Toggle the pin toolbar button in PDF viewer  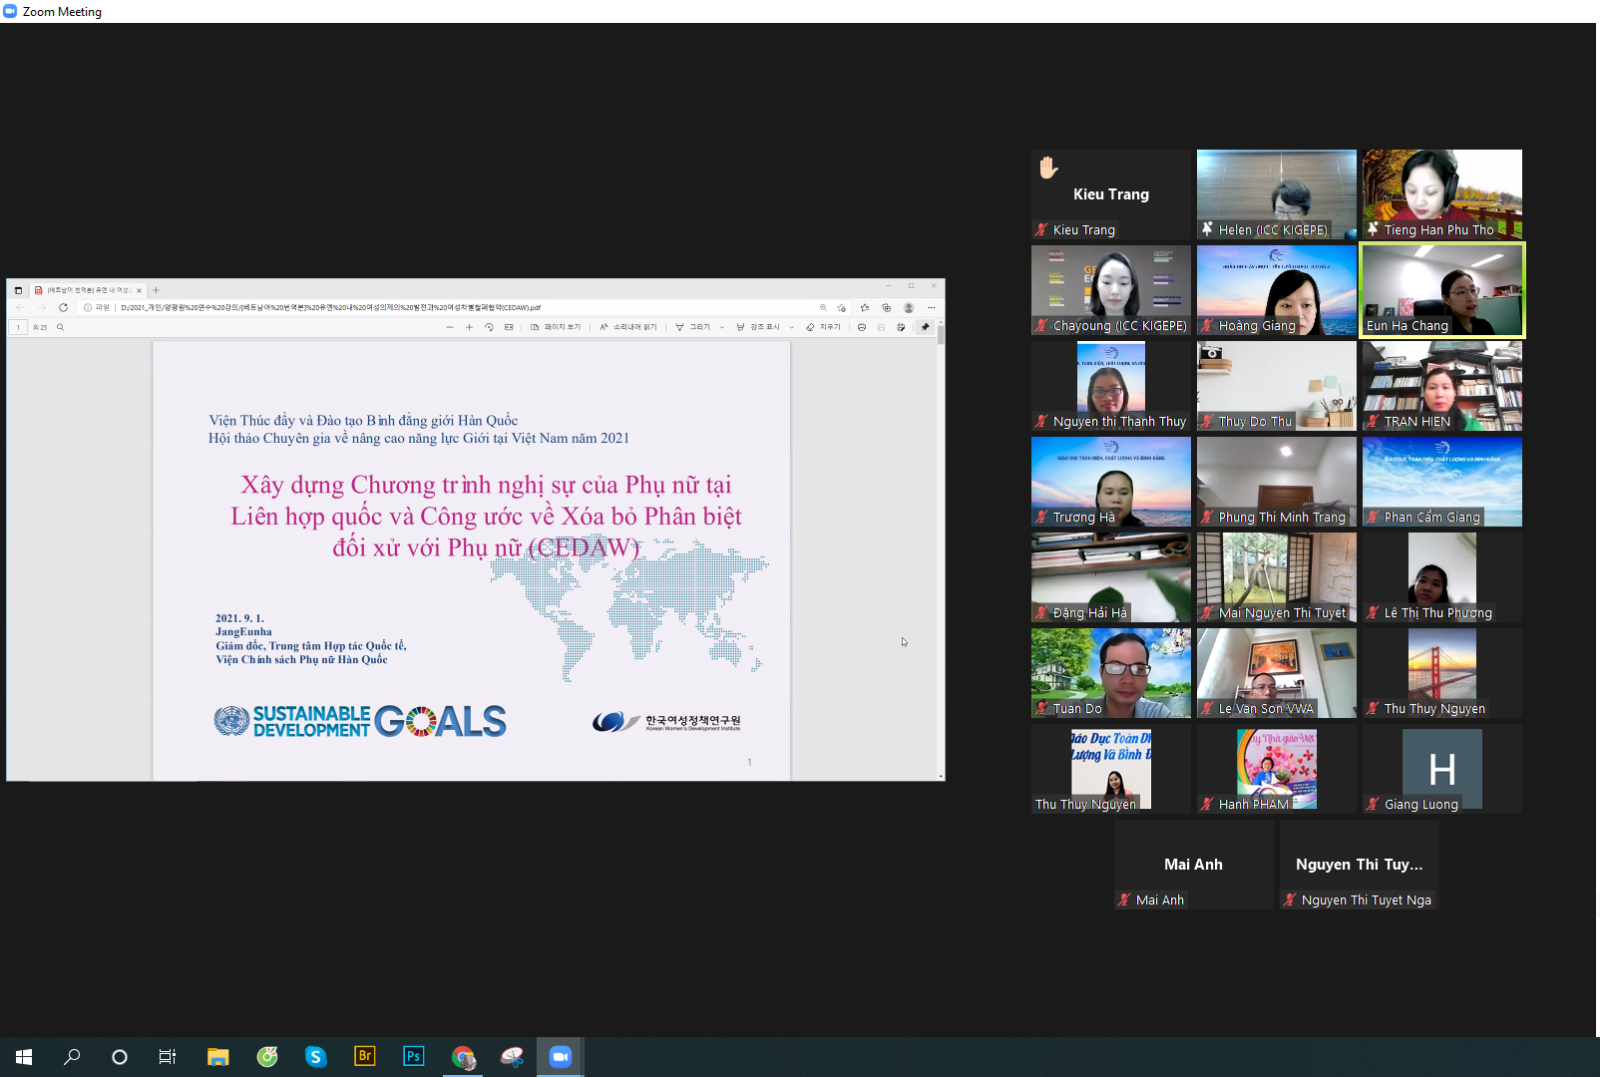pyautogui.click(x=925, y=327)
